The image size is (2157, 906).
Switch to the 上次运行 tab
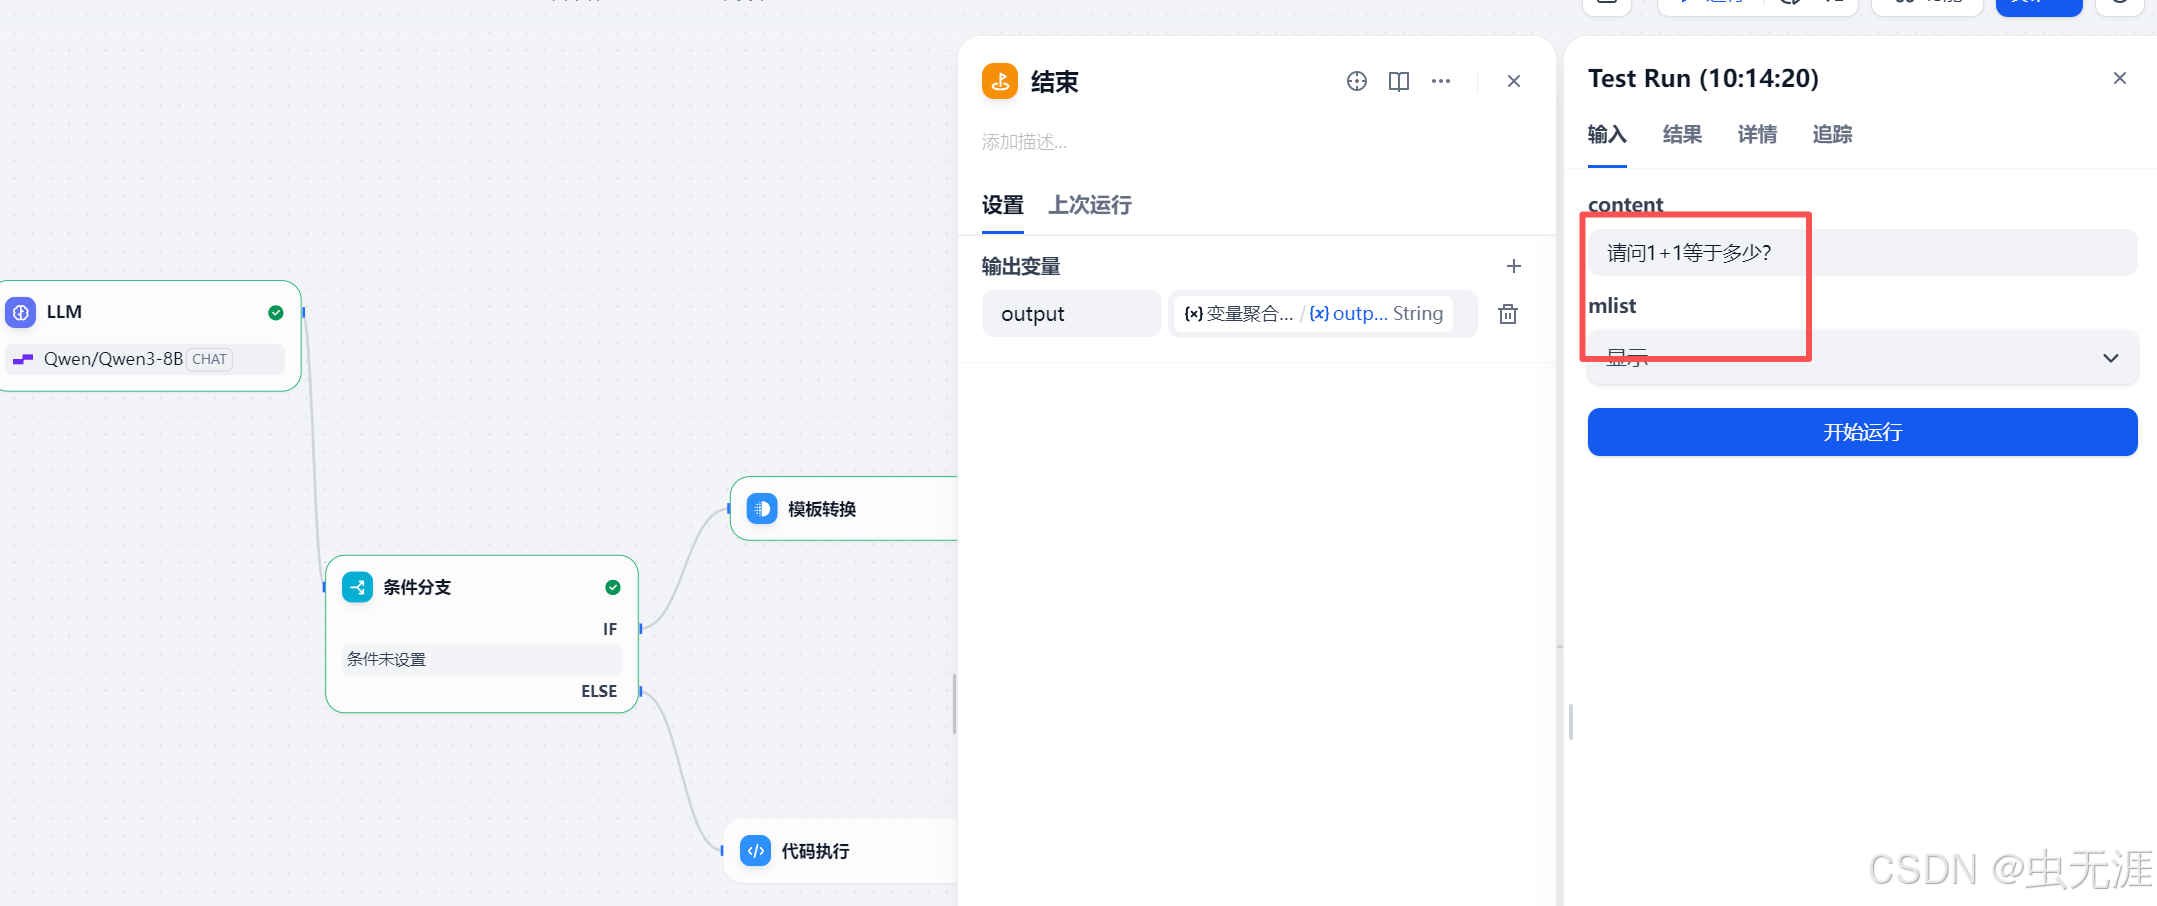(1089, 205)
